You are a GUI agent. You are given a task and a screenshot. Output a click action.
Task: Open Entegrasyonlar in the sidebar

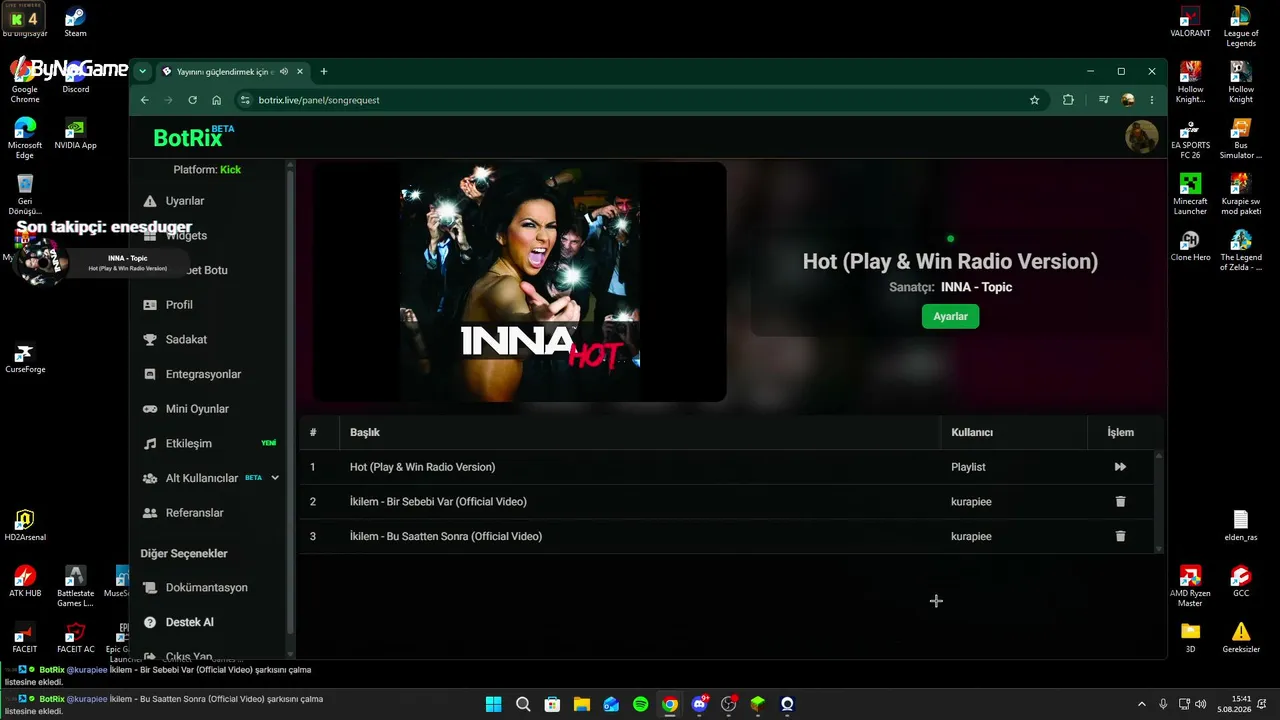point(203,374)
